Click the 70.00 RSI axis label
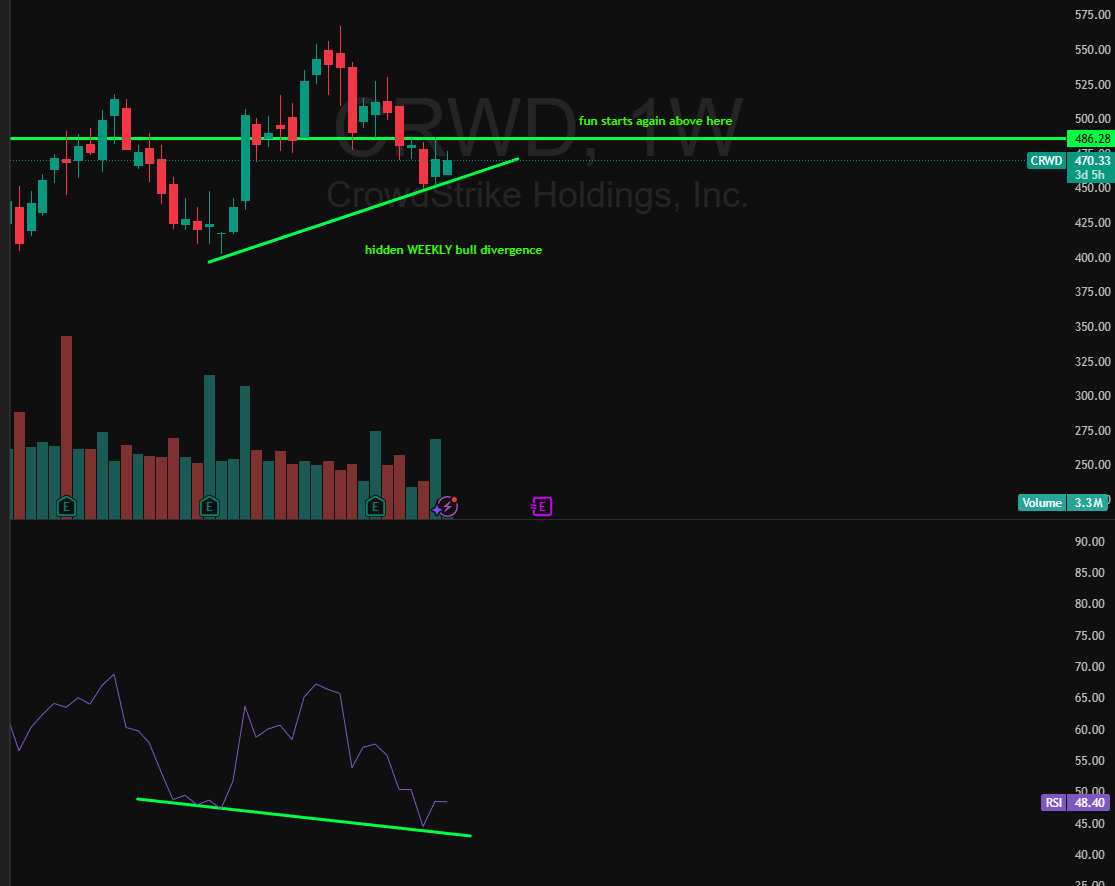1115x886 pixels. click(1089, 666)
